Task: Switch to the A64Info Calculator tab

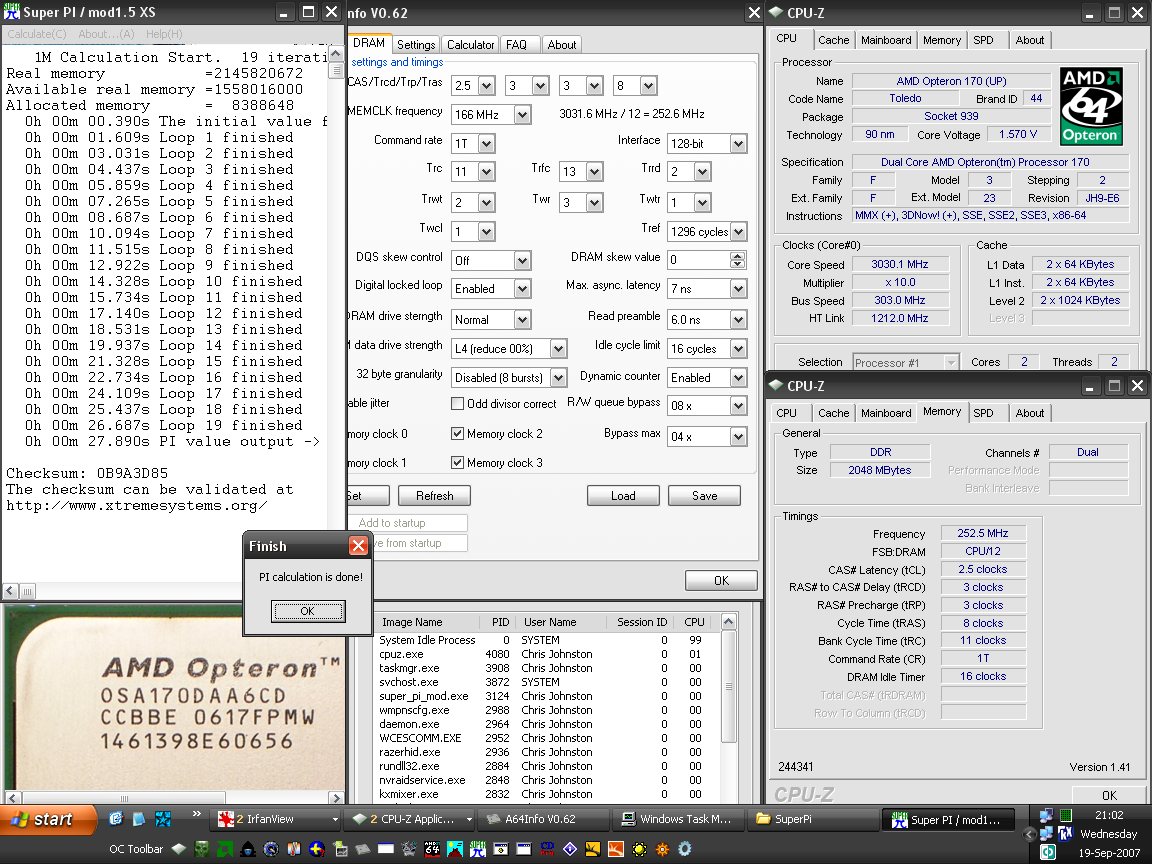Action: coord(470,45)
